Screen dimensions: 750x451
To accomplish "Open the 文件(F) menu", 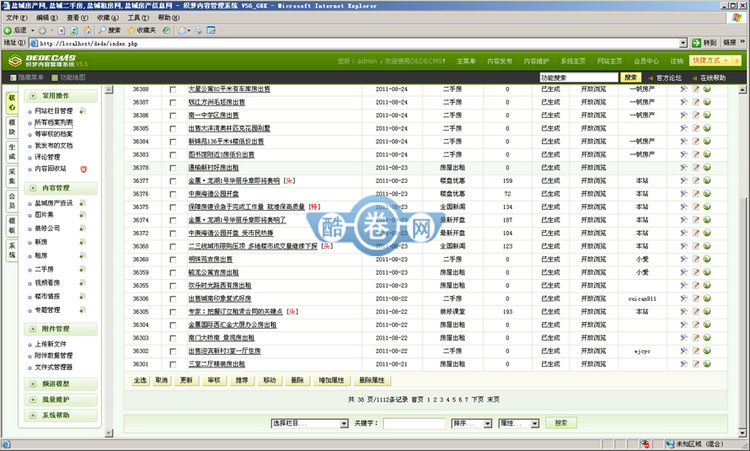I will [x=16, y=18].
